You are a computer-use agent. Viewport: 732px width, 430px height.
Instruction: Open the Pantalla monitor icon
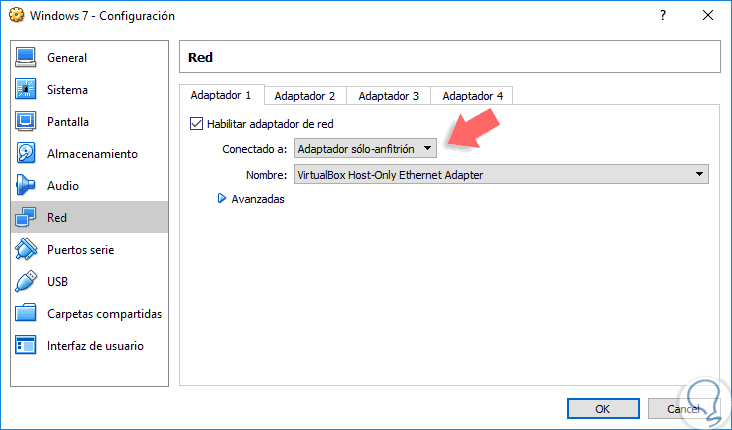(26, 122)
